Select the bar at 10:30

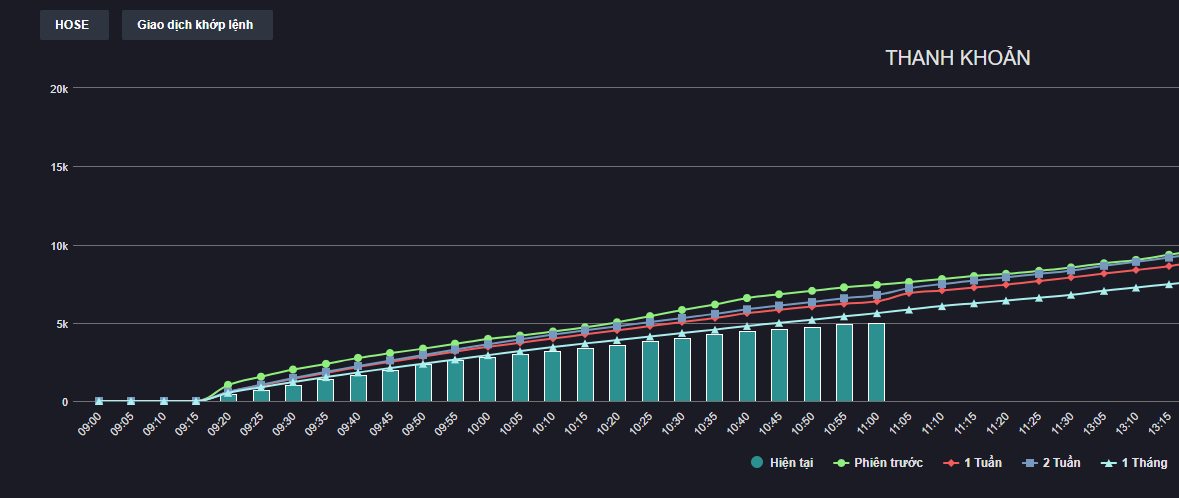click(x=682, y=370)
